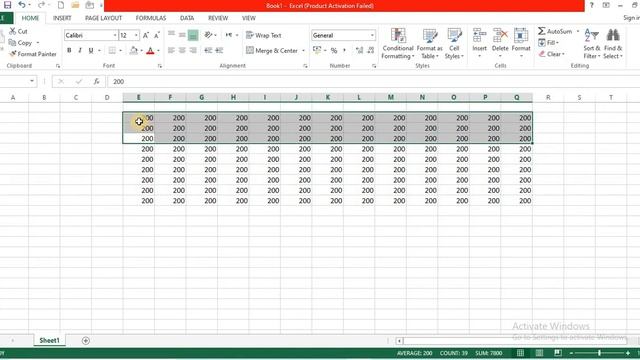Open the font size dropdown
Viewport: 640px width, 360px height.
point(136,36)
